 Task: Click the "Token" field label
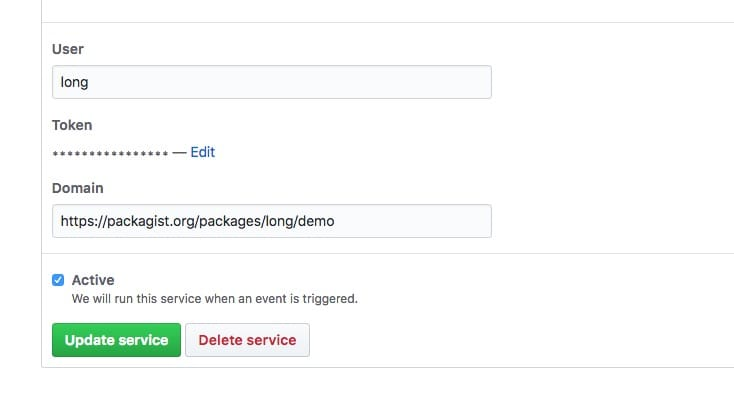coord(72,126)
